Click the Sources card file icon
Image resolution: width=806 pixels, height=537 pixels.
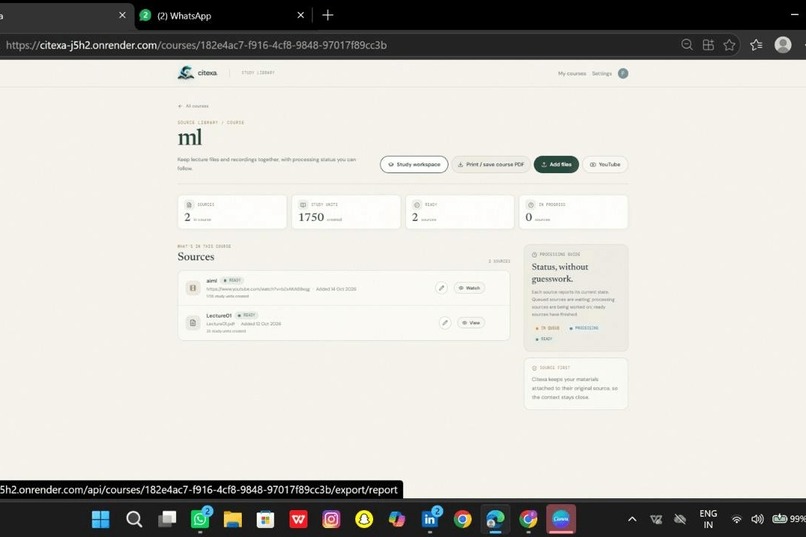pos(189,205)
